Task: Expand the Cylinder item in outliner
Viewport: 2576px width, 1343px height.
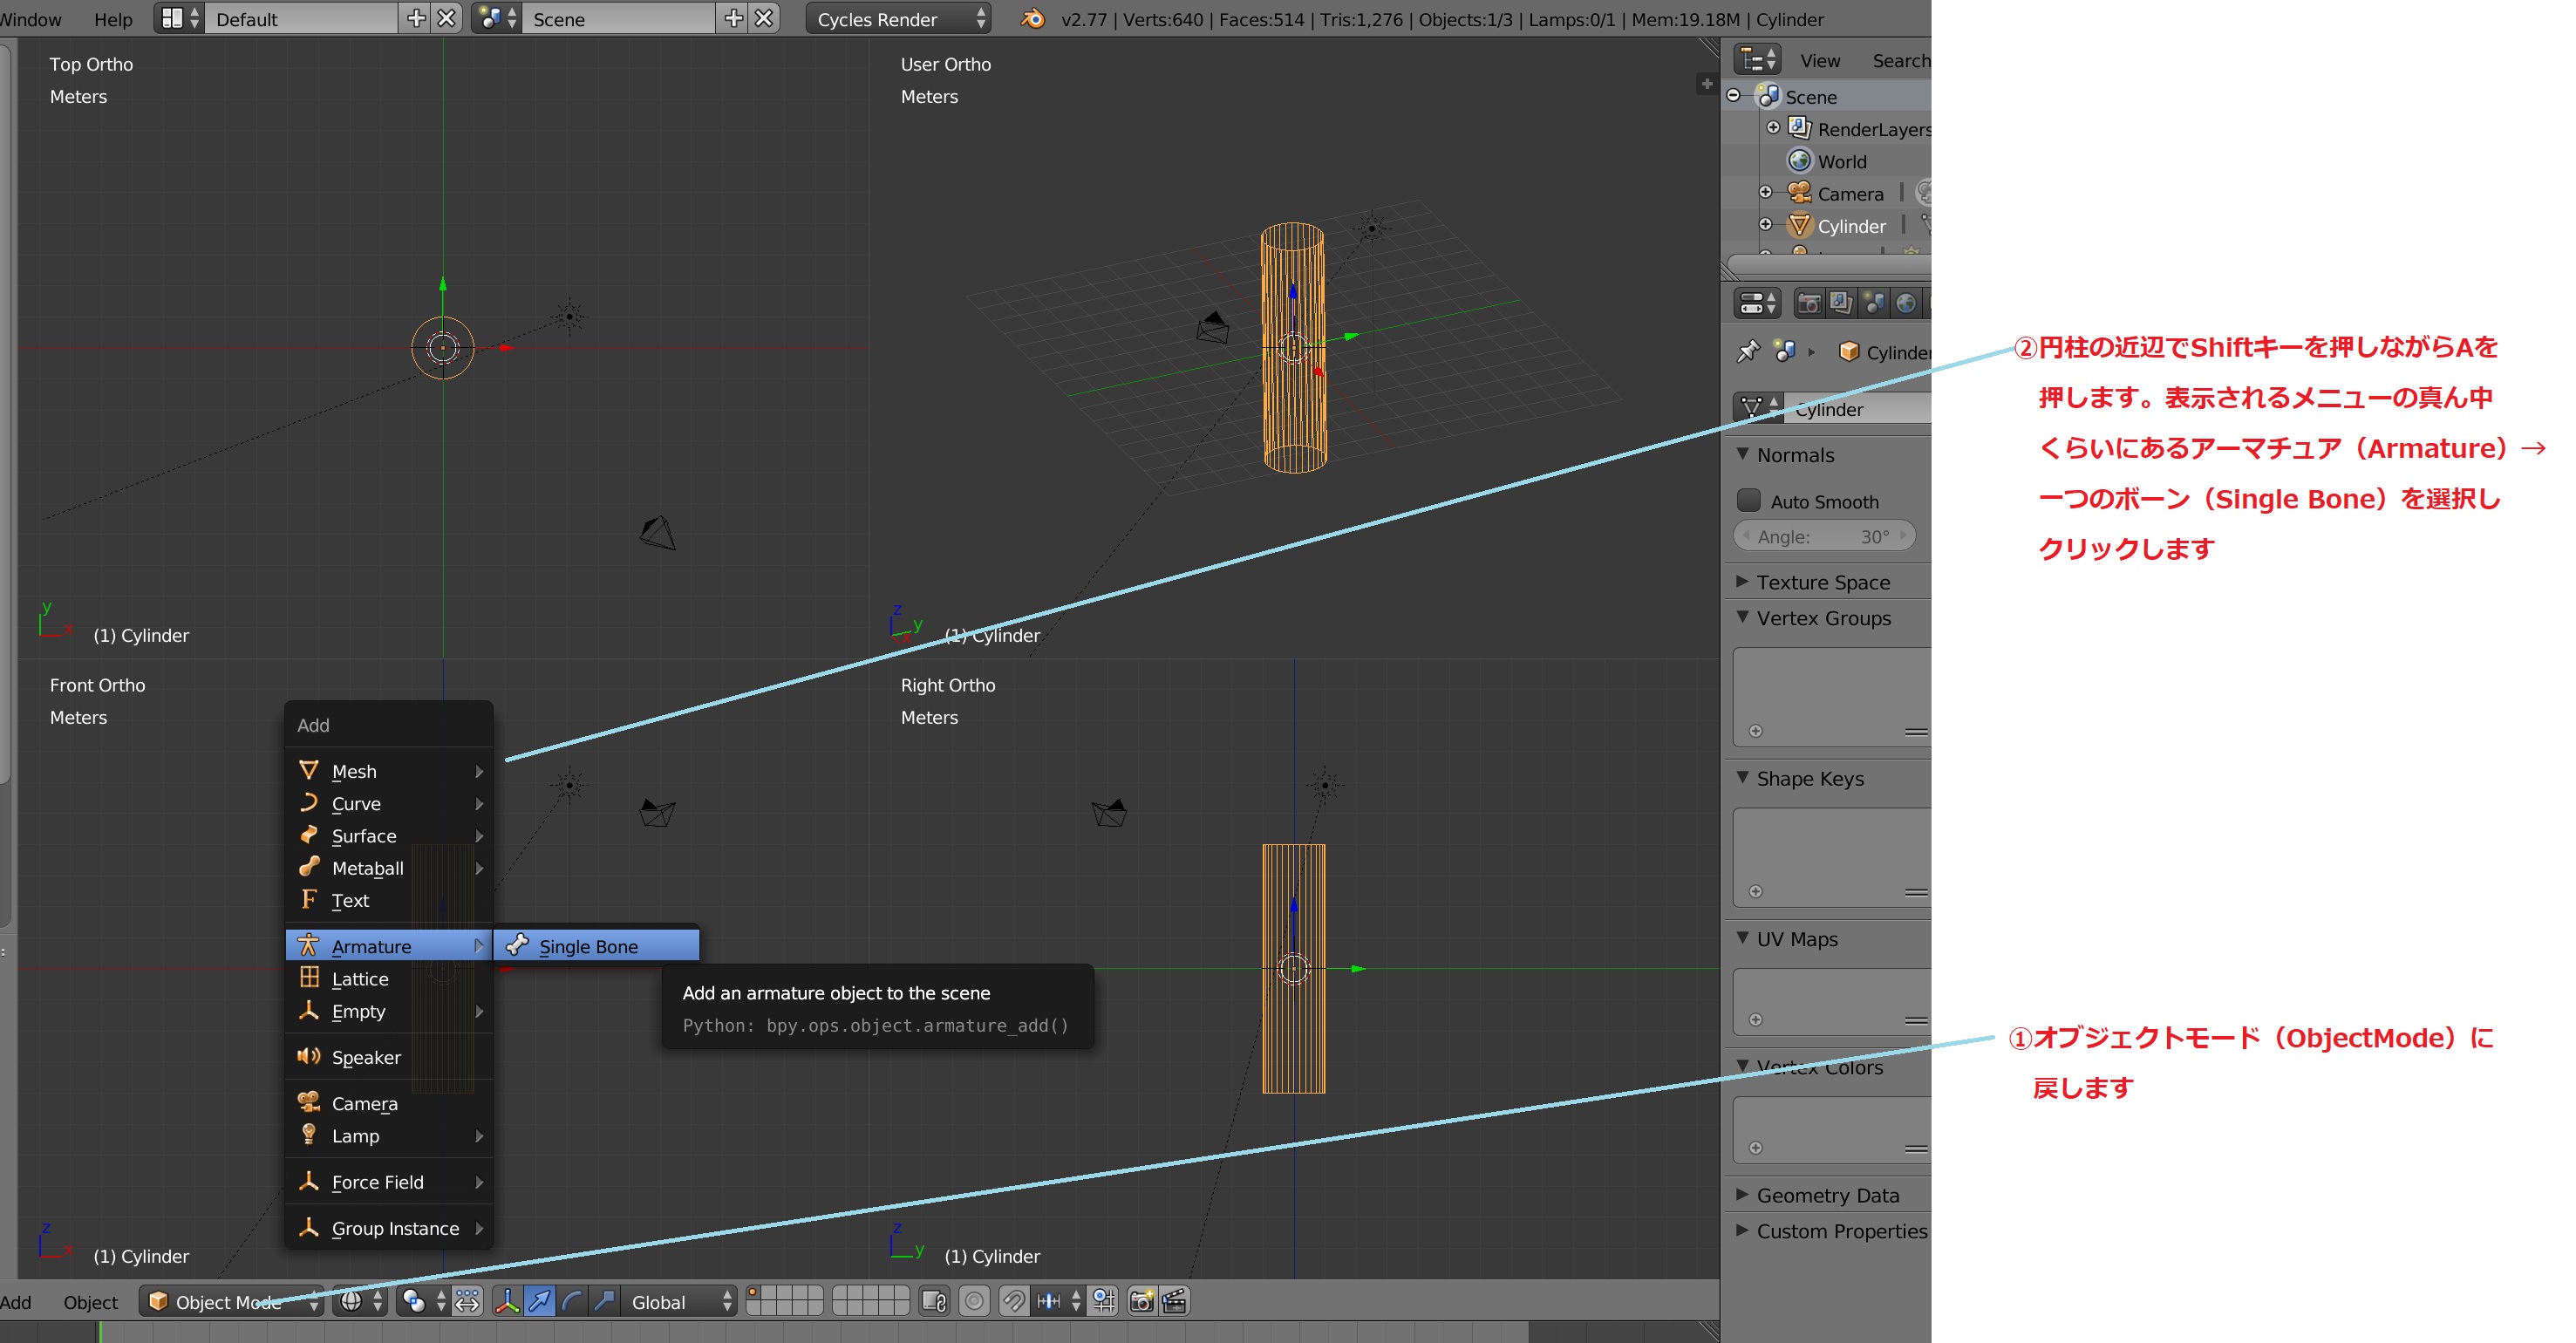Action: pyautogui.click(x=1766, y=225)
